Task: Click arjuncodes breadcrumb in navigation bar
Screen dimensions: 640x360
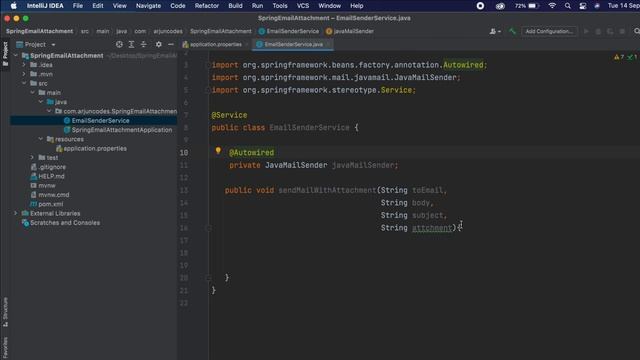Action: (168, 31)
